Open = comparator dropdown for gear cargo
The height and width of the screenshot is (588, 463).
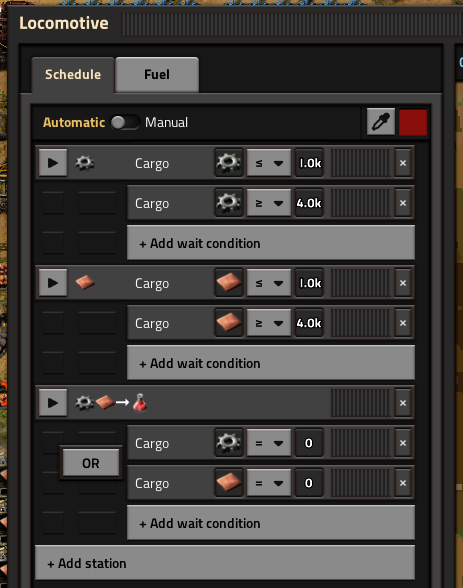click(x=268, y=443)
